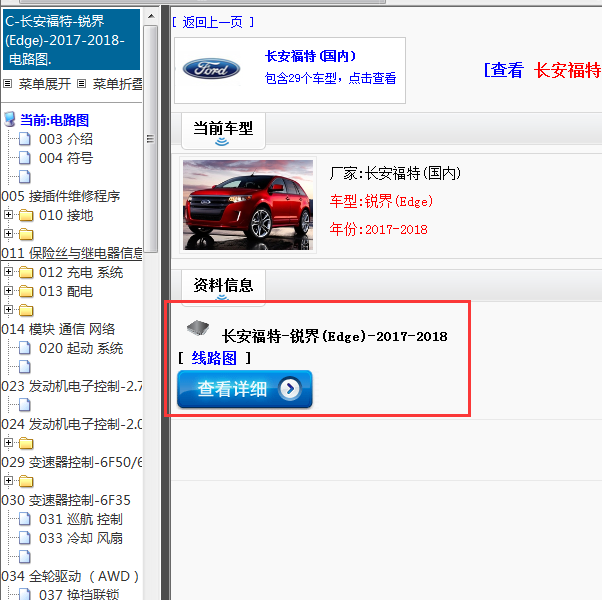Select 037 换挡联锁 tree entry
Screen dimensions: 602x600
(x=79, y=594)
